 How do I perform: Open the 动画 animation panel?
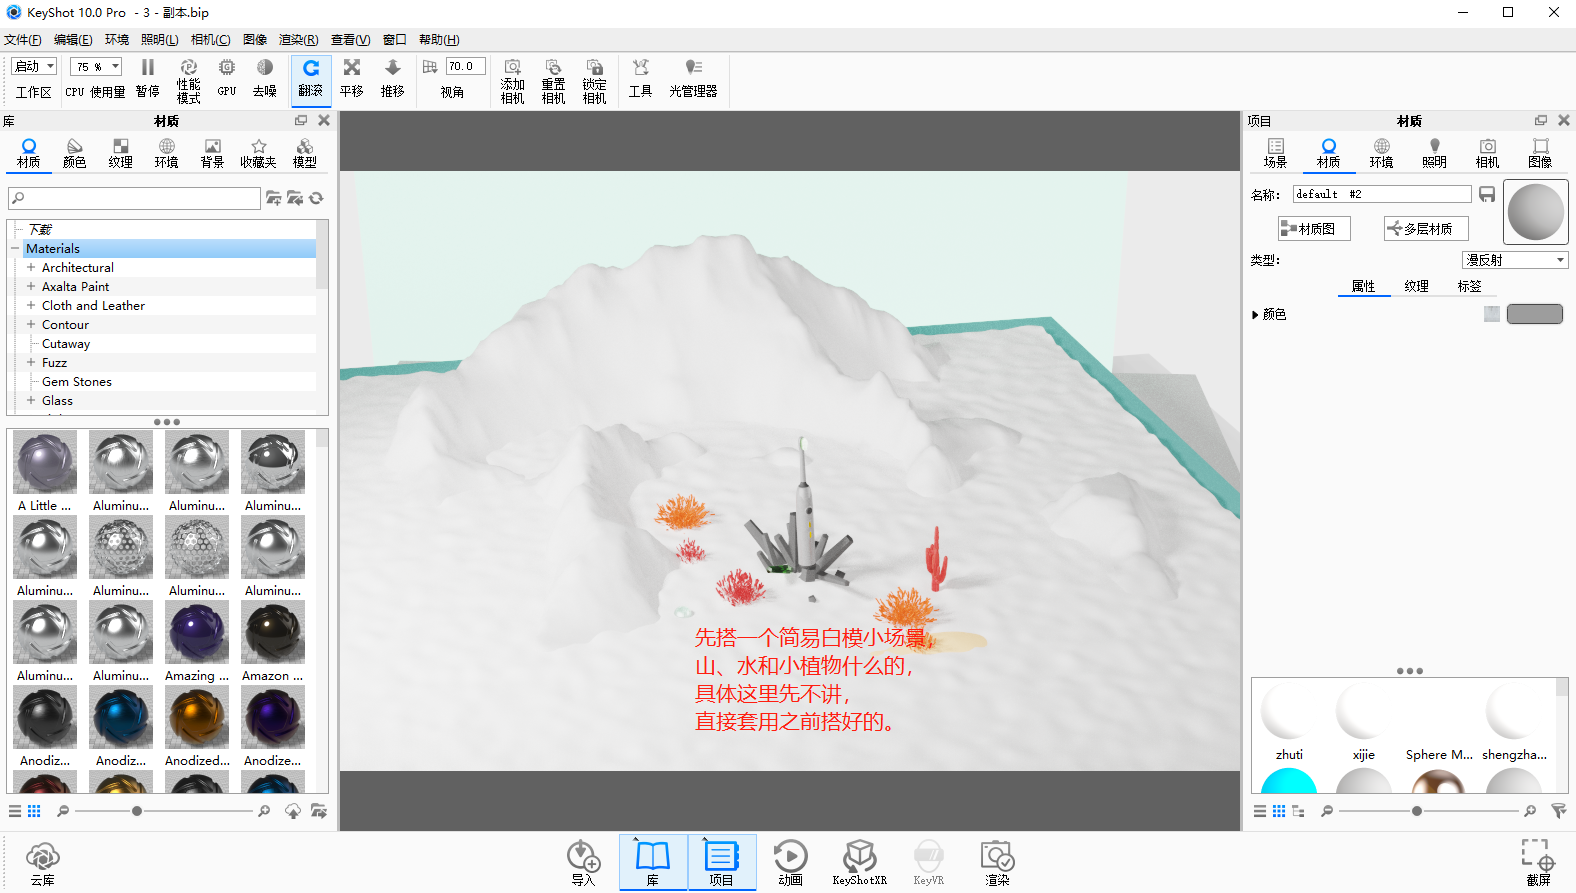(790, 864)
